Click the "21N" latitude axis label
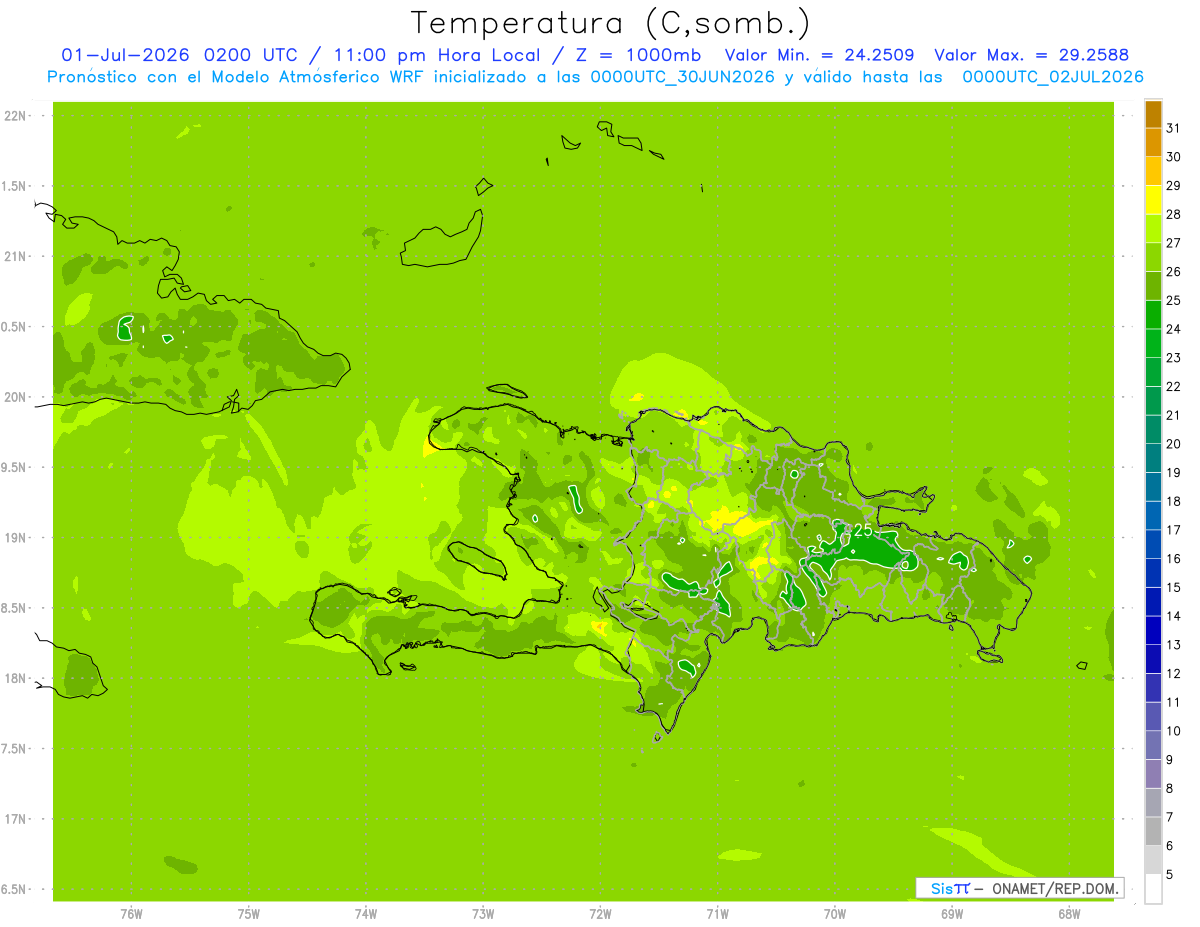 tap(15, 257)
